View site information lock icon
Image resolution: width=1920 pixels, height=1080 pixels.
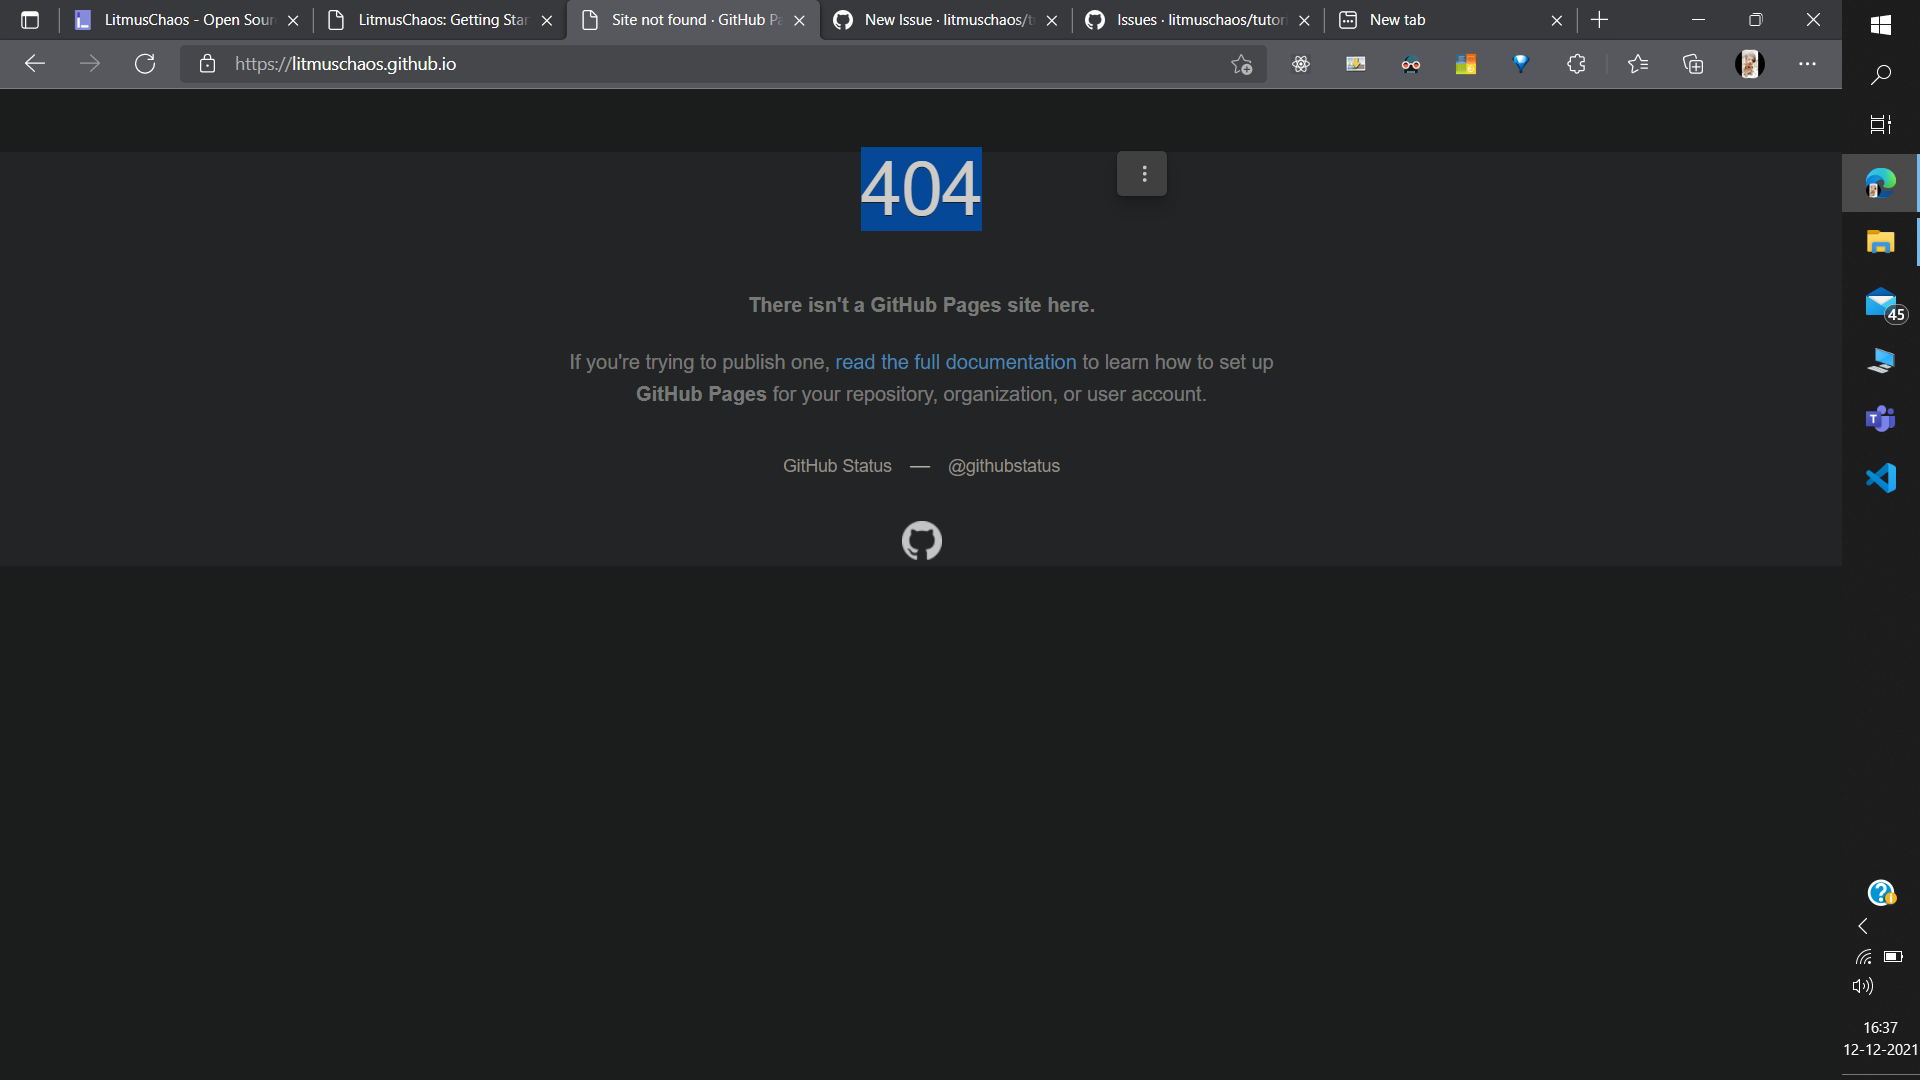pos(207,64)
